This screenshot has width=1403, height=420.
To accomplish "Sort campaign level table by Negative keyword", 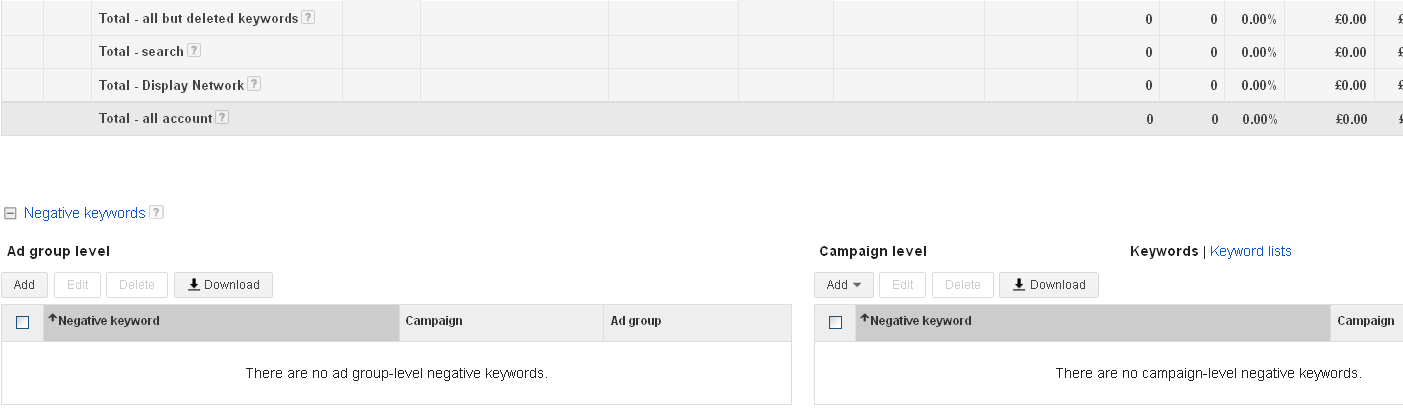I will click(x=921, y=321).
